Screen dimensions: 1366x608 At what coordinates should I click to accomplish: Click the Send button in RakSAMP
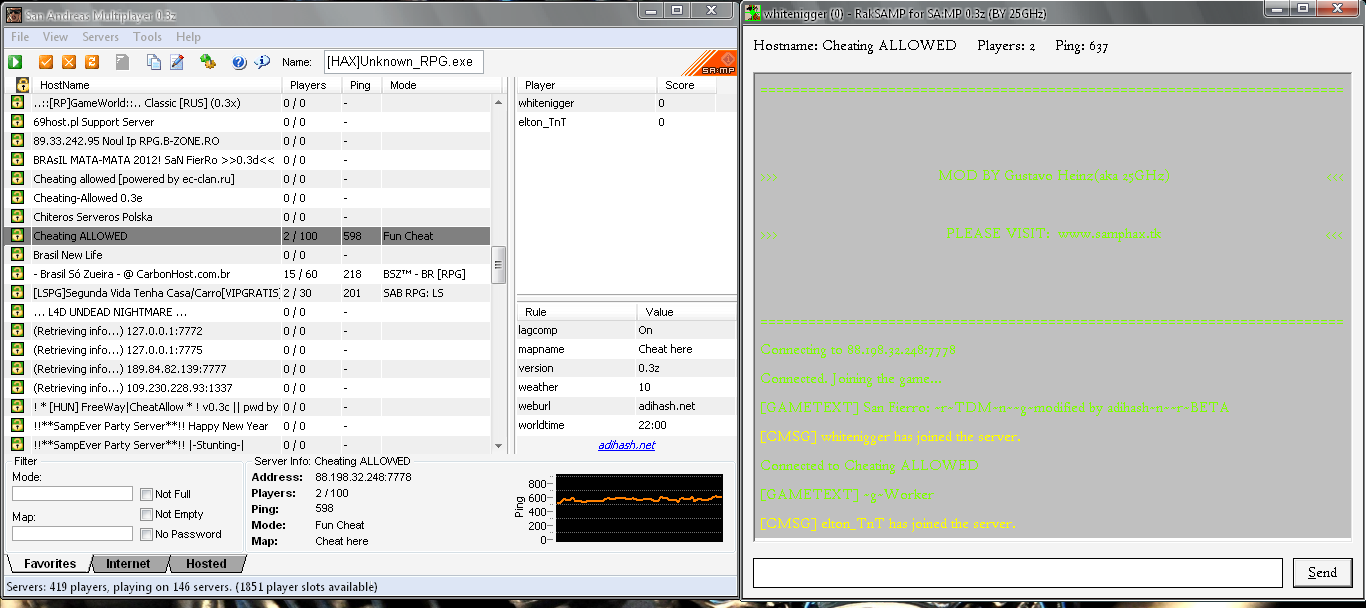[x=1322, y=573]
